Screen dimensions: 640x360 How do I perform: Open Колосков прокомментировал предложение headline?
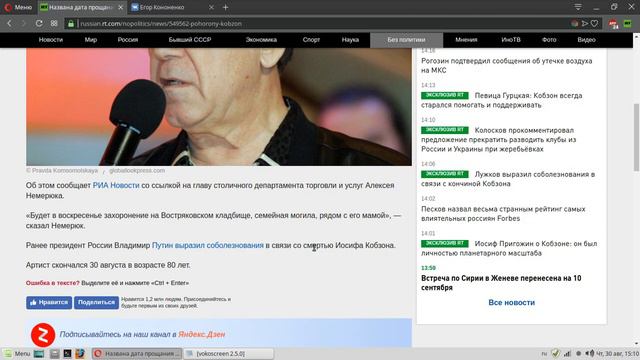[498, 140]
